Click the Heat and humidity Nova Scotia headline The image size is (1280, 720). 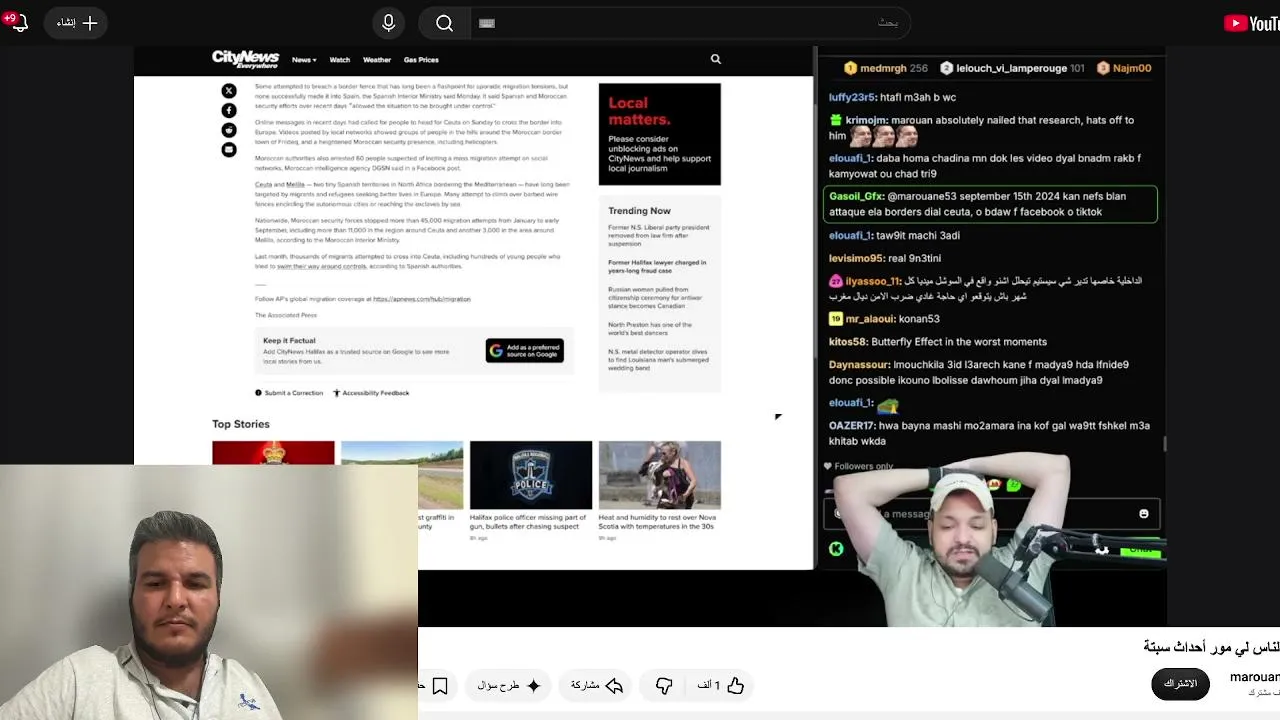point(657,522)
